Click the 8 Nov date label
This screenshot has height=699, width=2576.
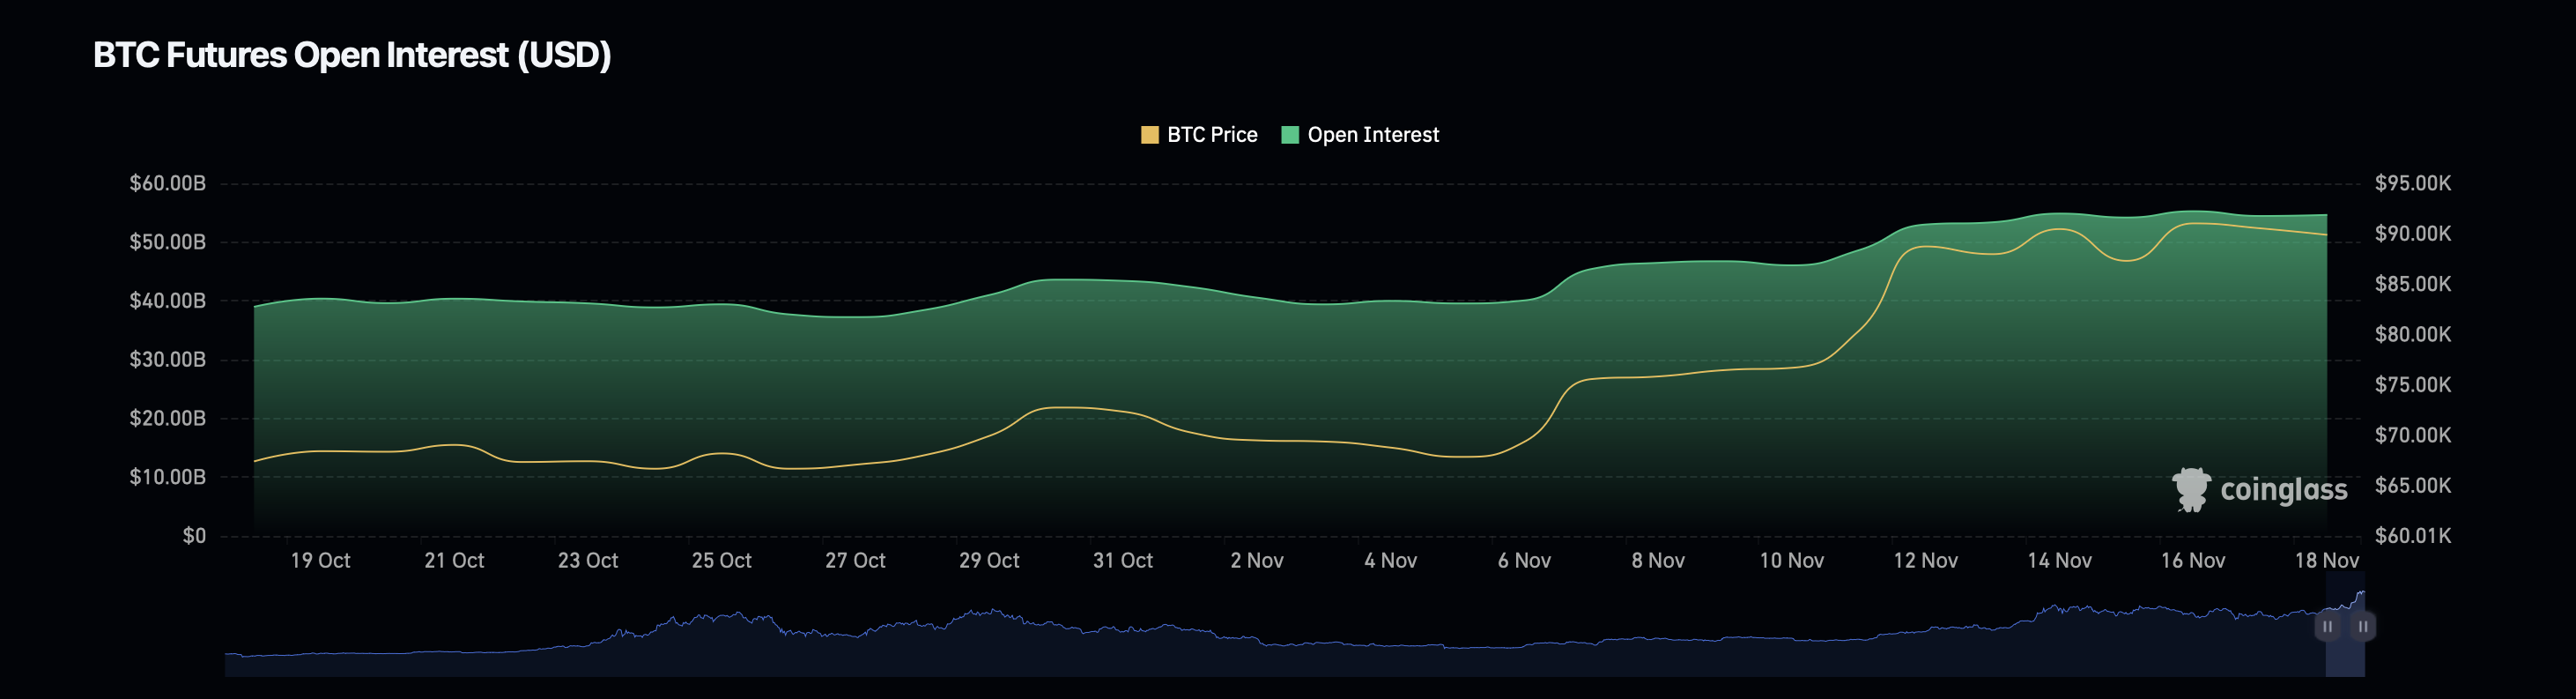coord(1658,561)
